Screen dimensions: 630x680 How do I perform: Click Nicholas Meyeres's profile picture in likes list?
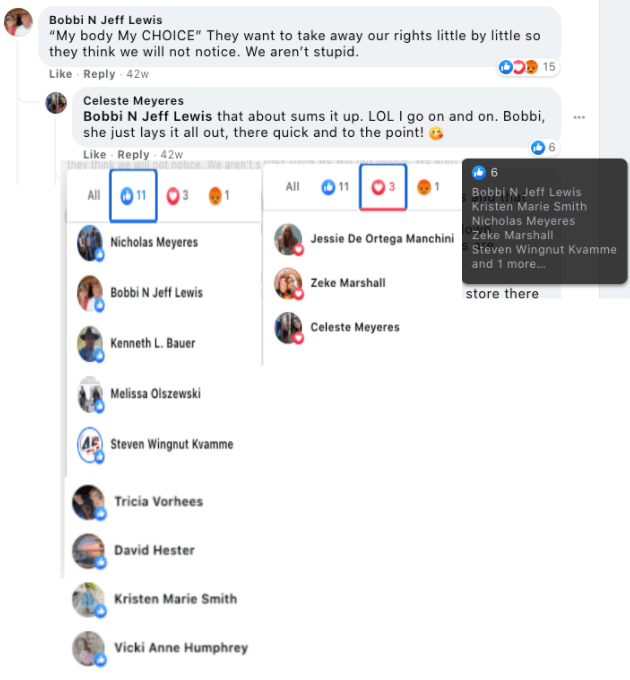[90, 243]
